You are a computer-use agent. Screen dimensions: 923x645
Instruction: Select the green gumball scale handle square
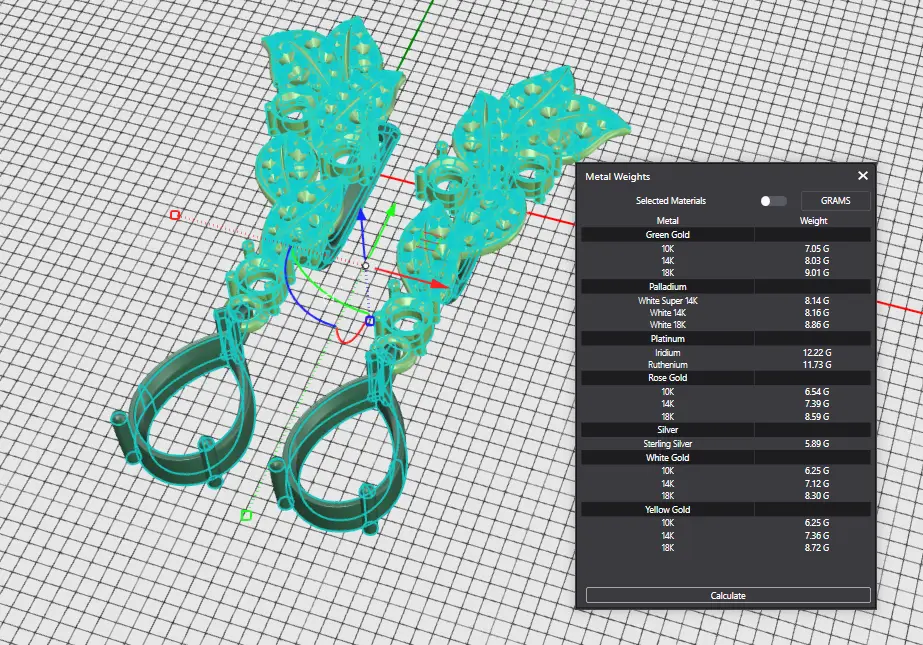(247, 515)
